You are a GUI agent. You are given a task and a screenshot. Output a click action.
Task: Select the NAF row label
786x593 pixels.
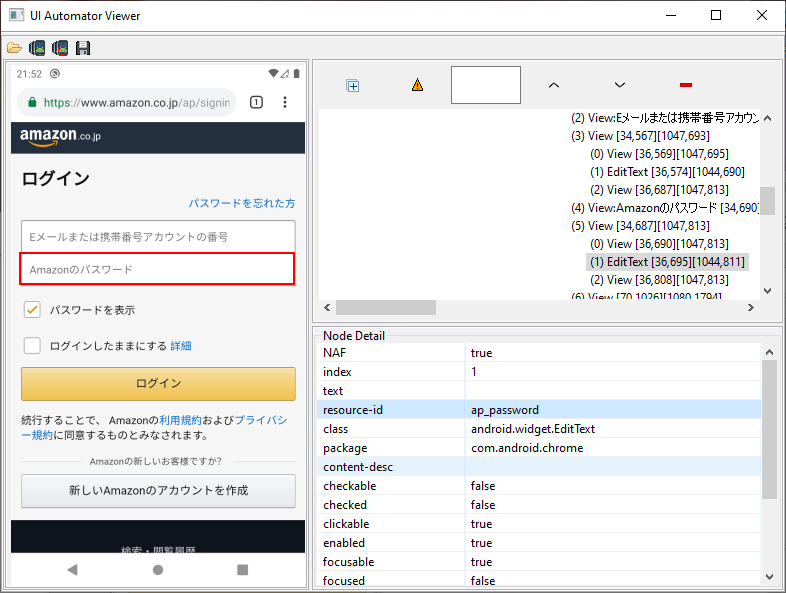click(x=334, y=352)
